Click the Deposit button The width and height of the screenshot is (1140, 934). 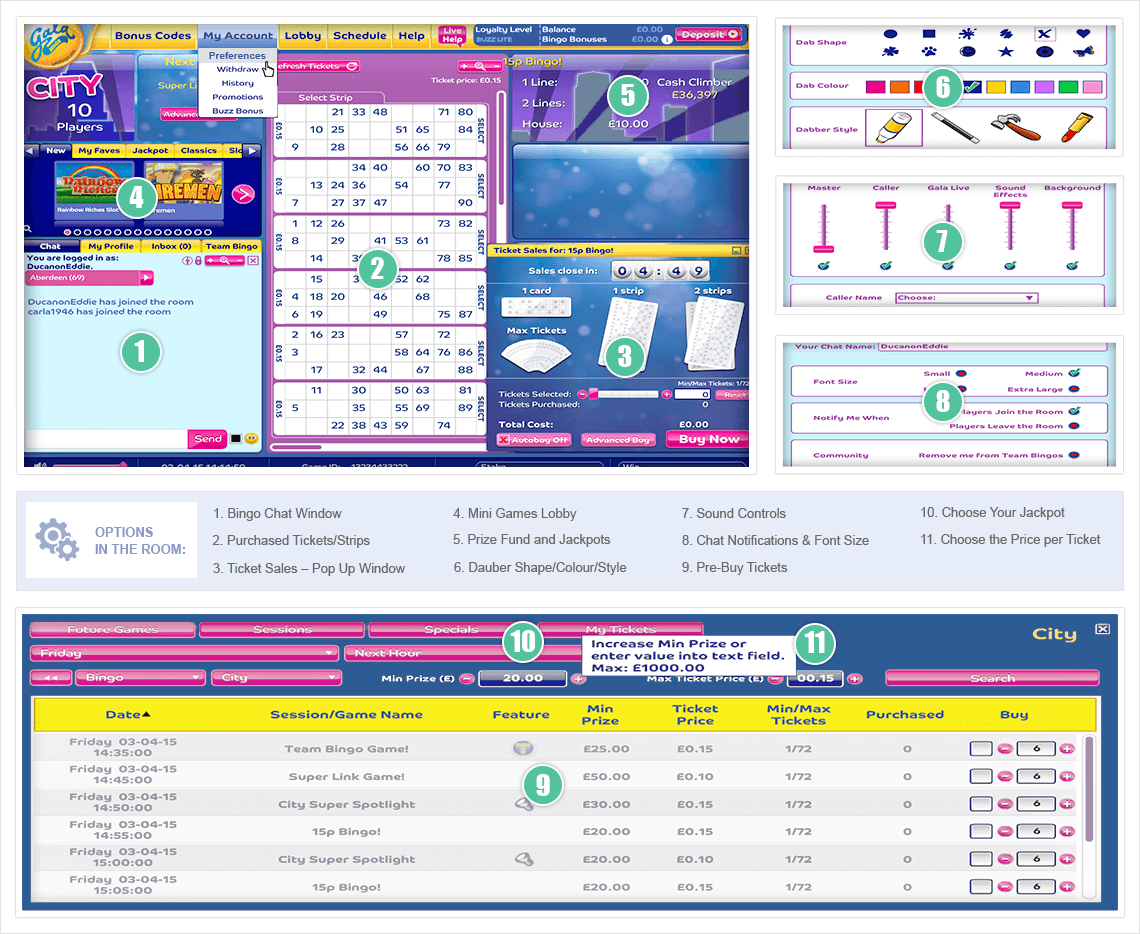pos(709,34)
